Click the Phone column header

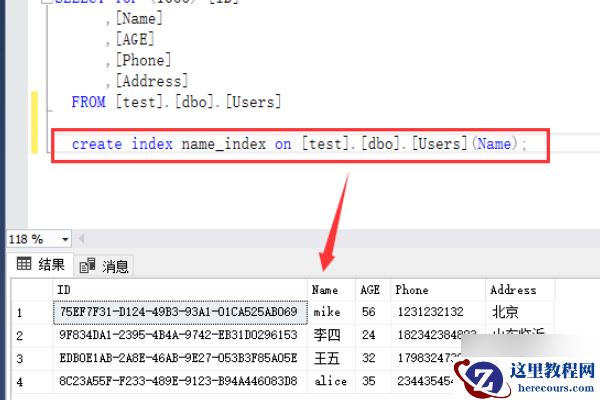438,290
